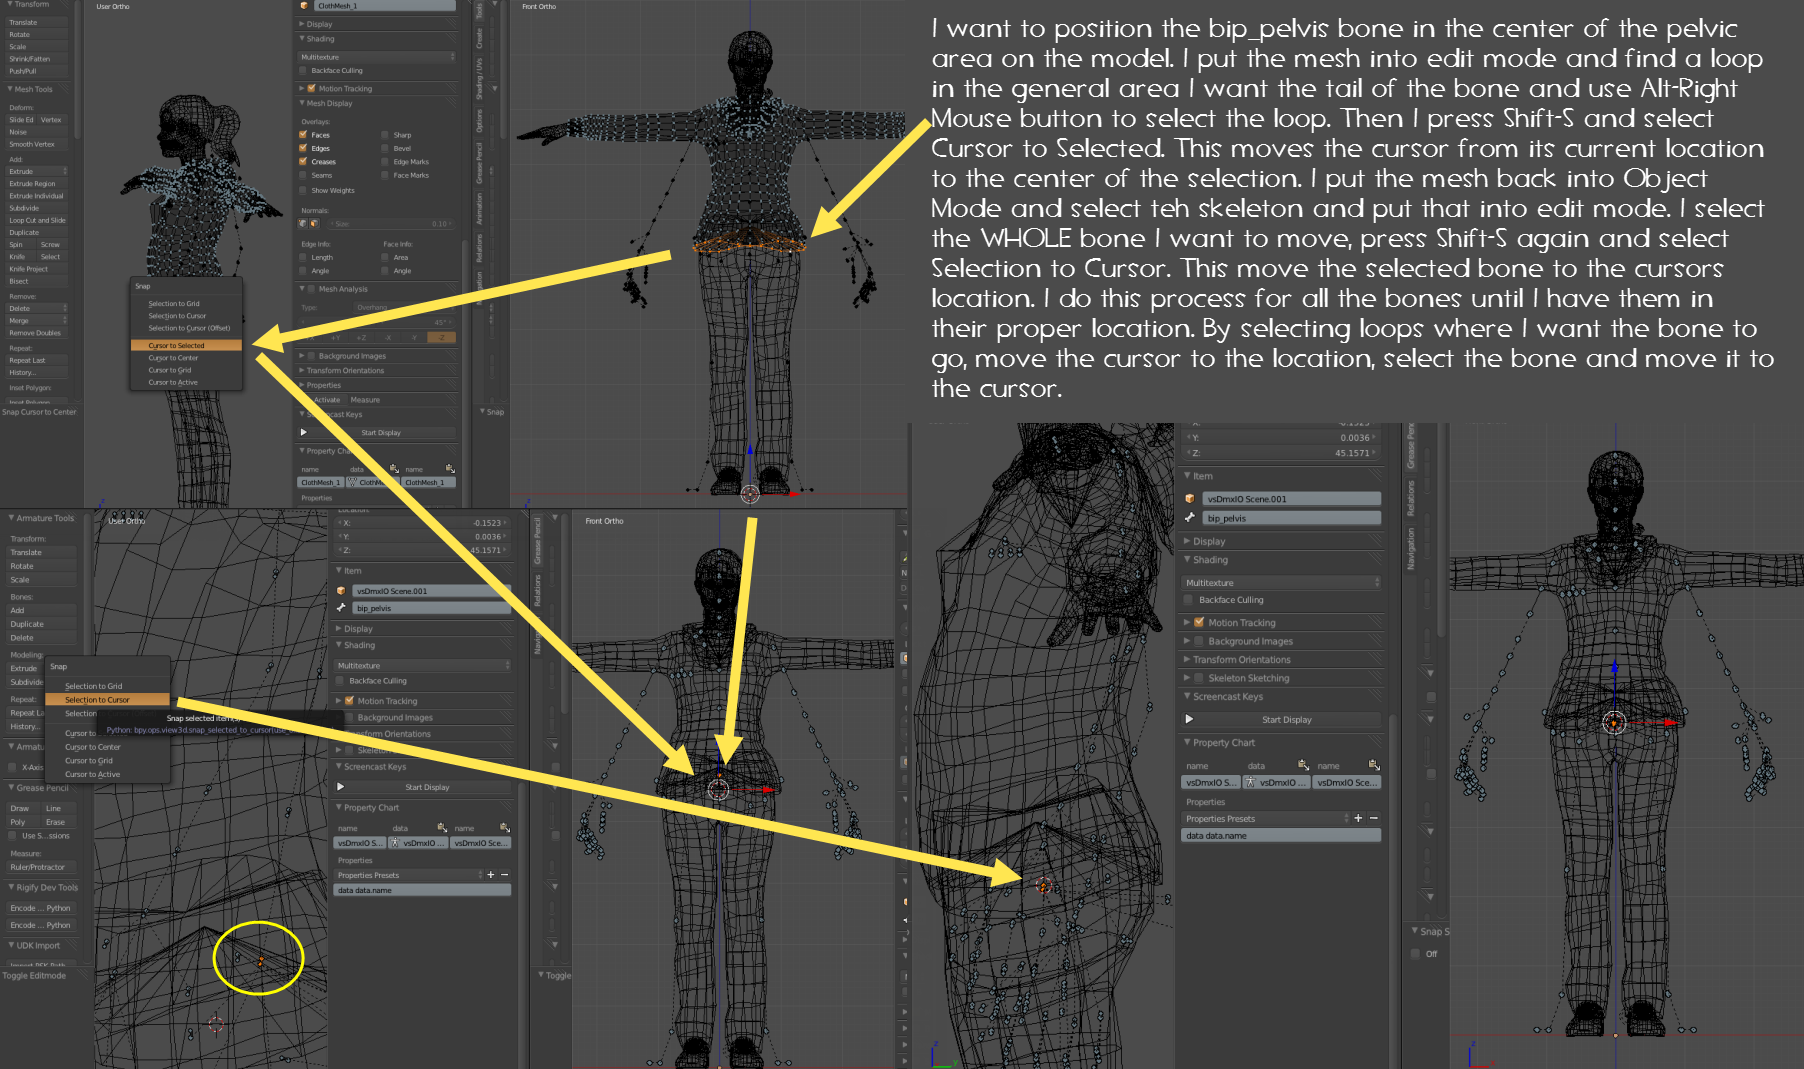1804x1069 pixels.
Task: Uncheck the Edges overlay checkbox
Action: click(x=303, y=148)
